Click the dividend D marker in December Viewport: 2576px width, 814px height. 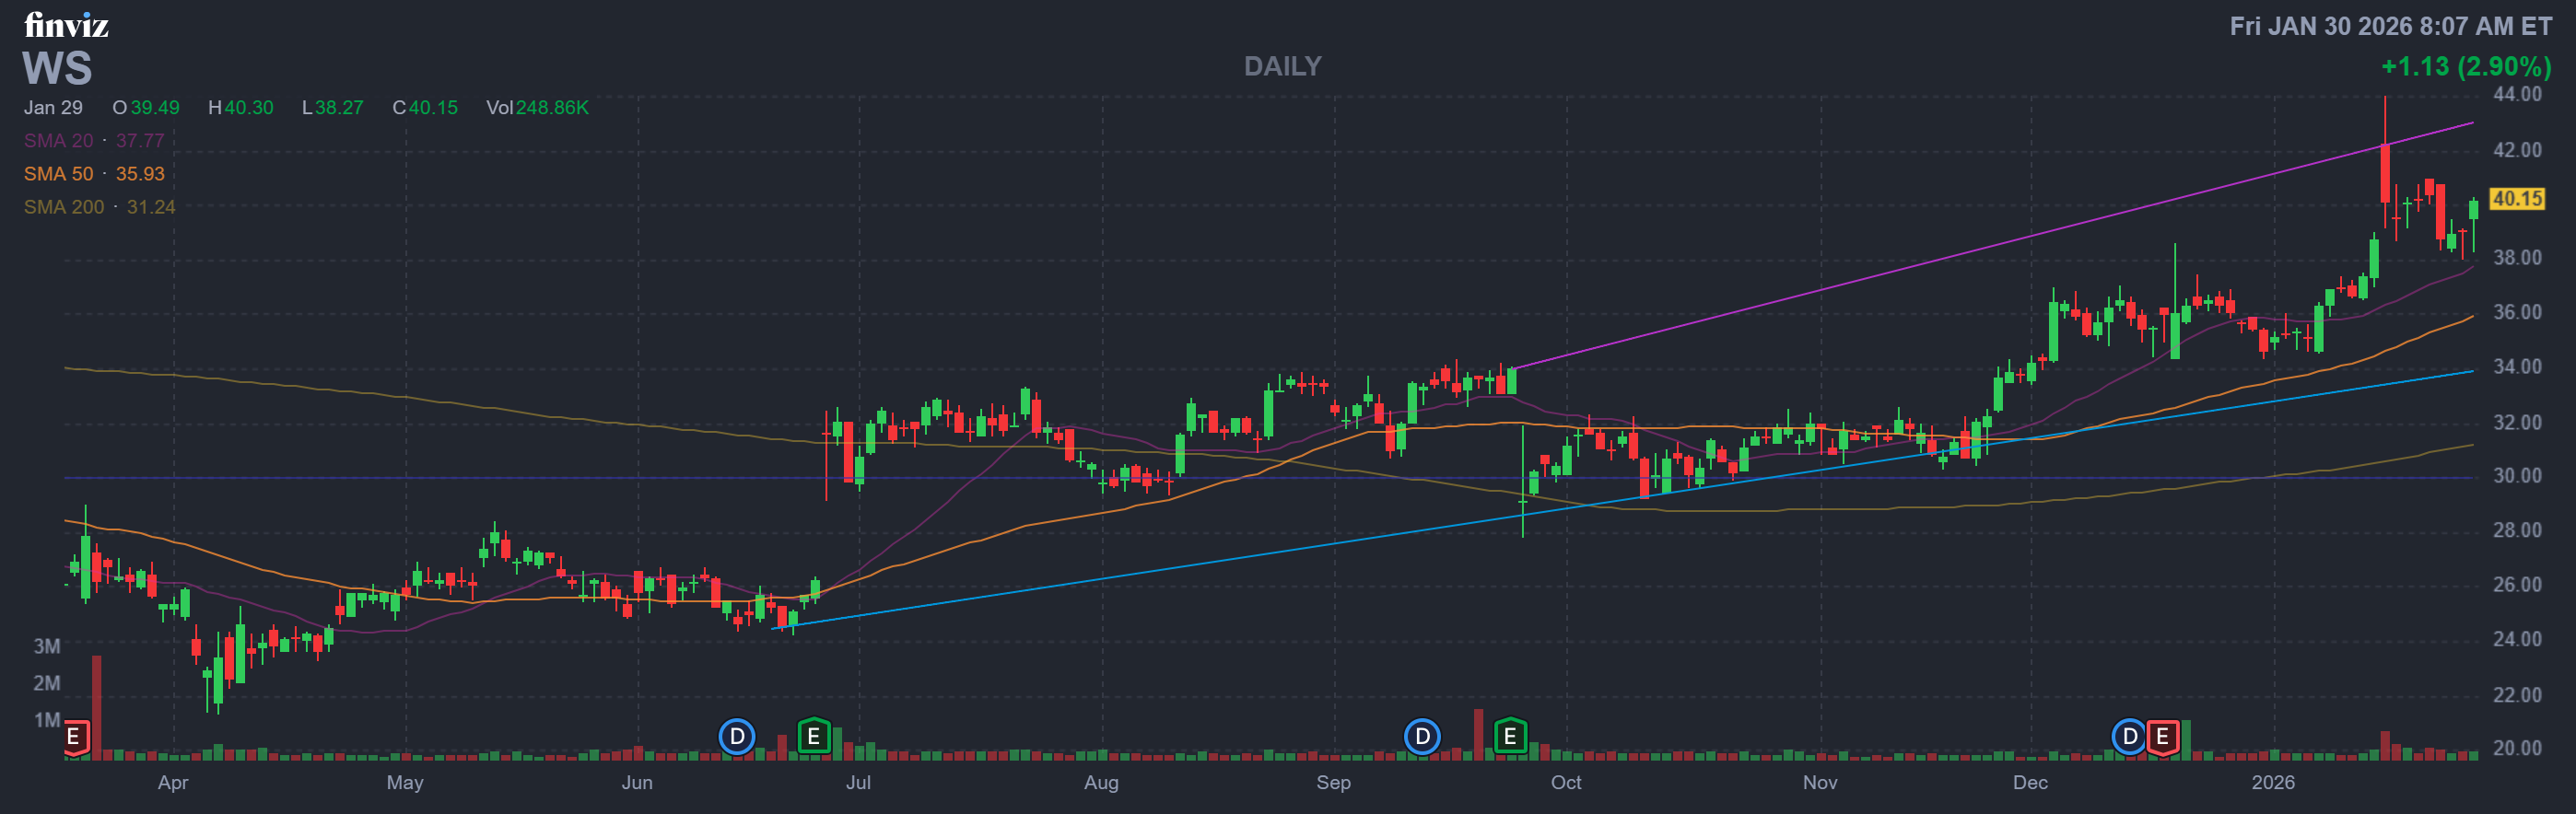pyautogui.click(x=2129, y=737)
